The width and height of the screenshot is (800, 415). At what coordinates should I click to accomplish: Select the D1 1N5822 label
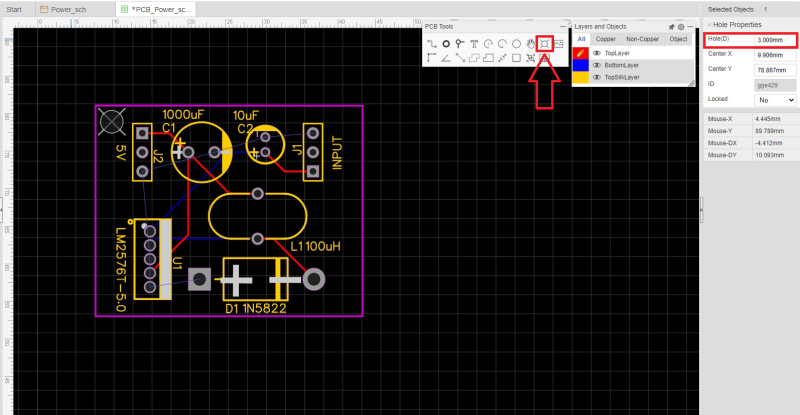click(x=255, y=308)
